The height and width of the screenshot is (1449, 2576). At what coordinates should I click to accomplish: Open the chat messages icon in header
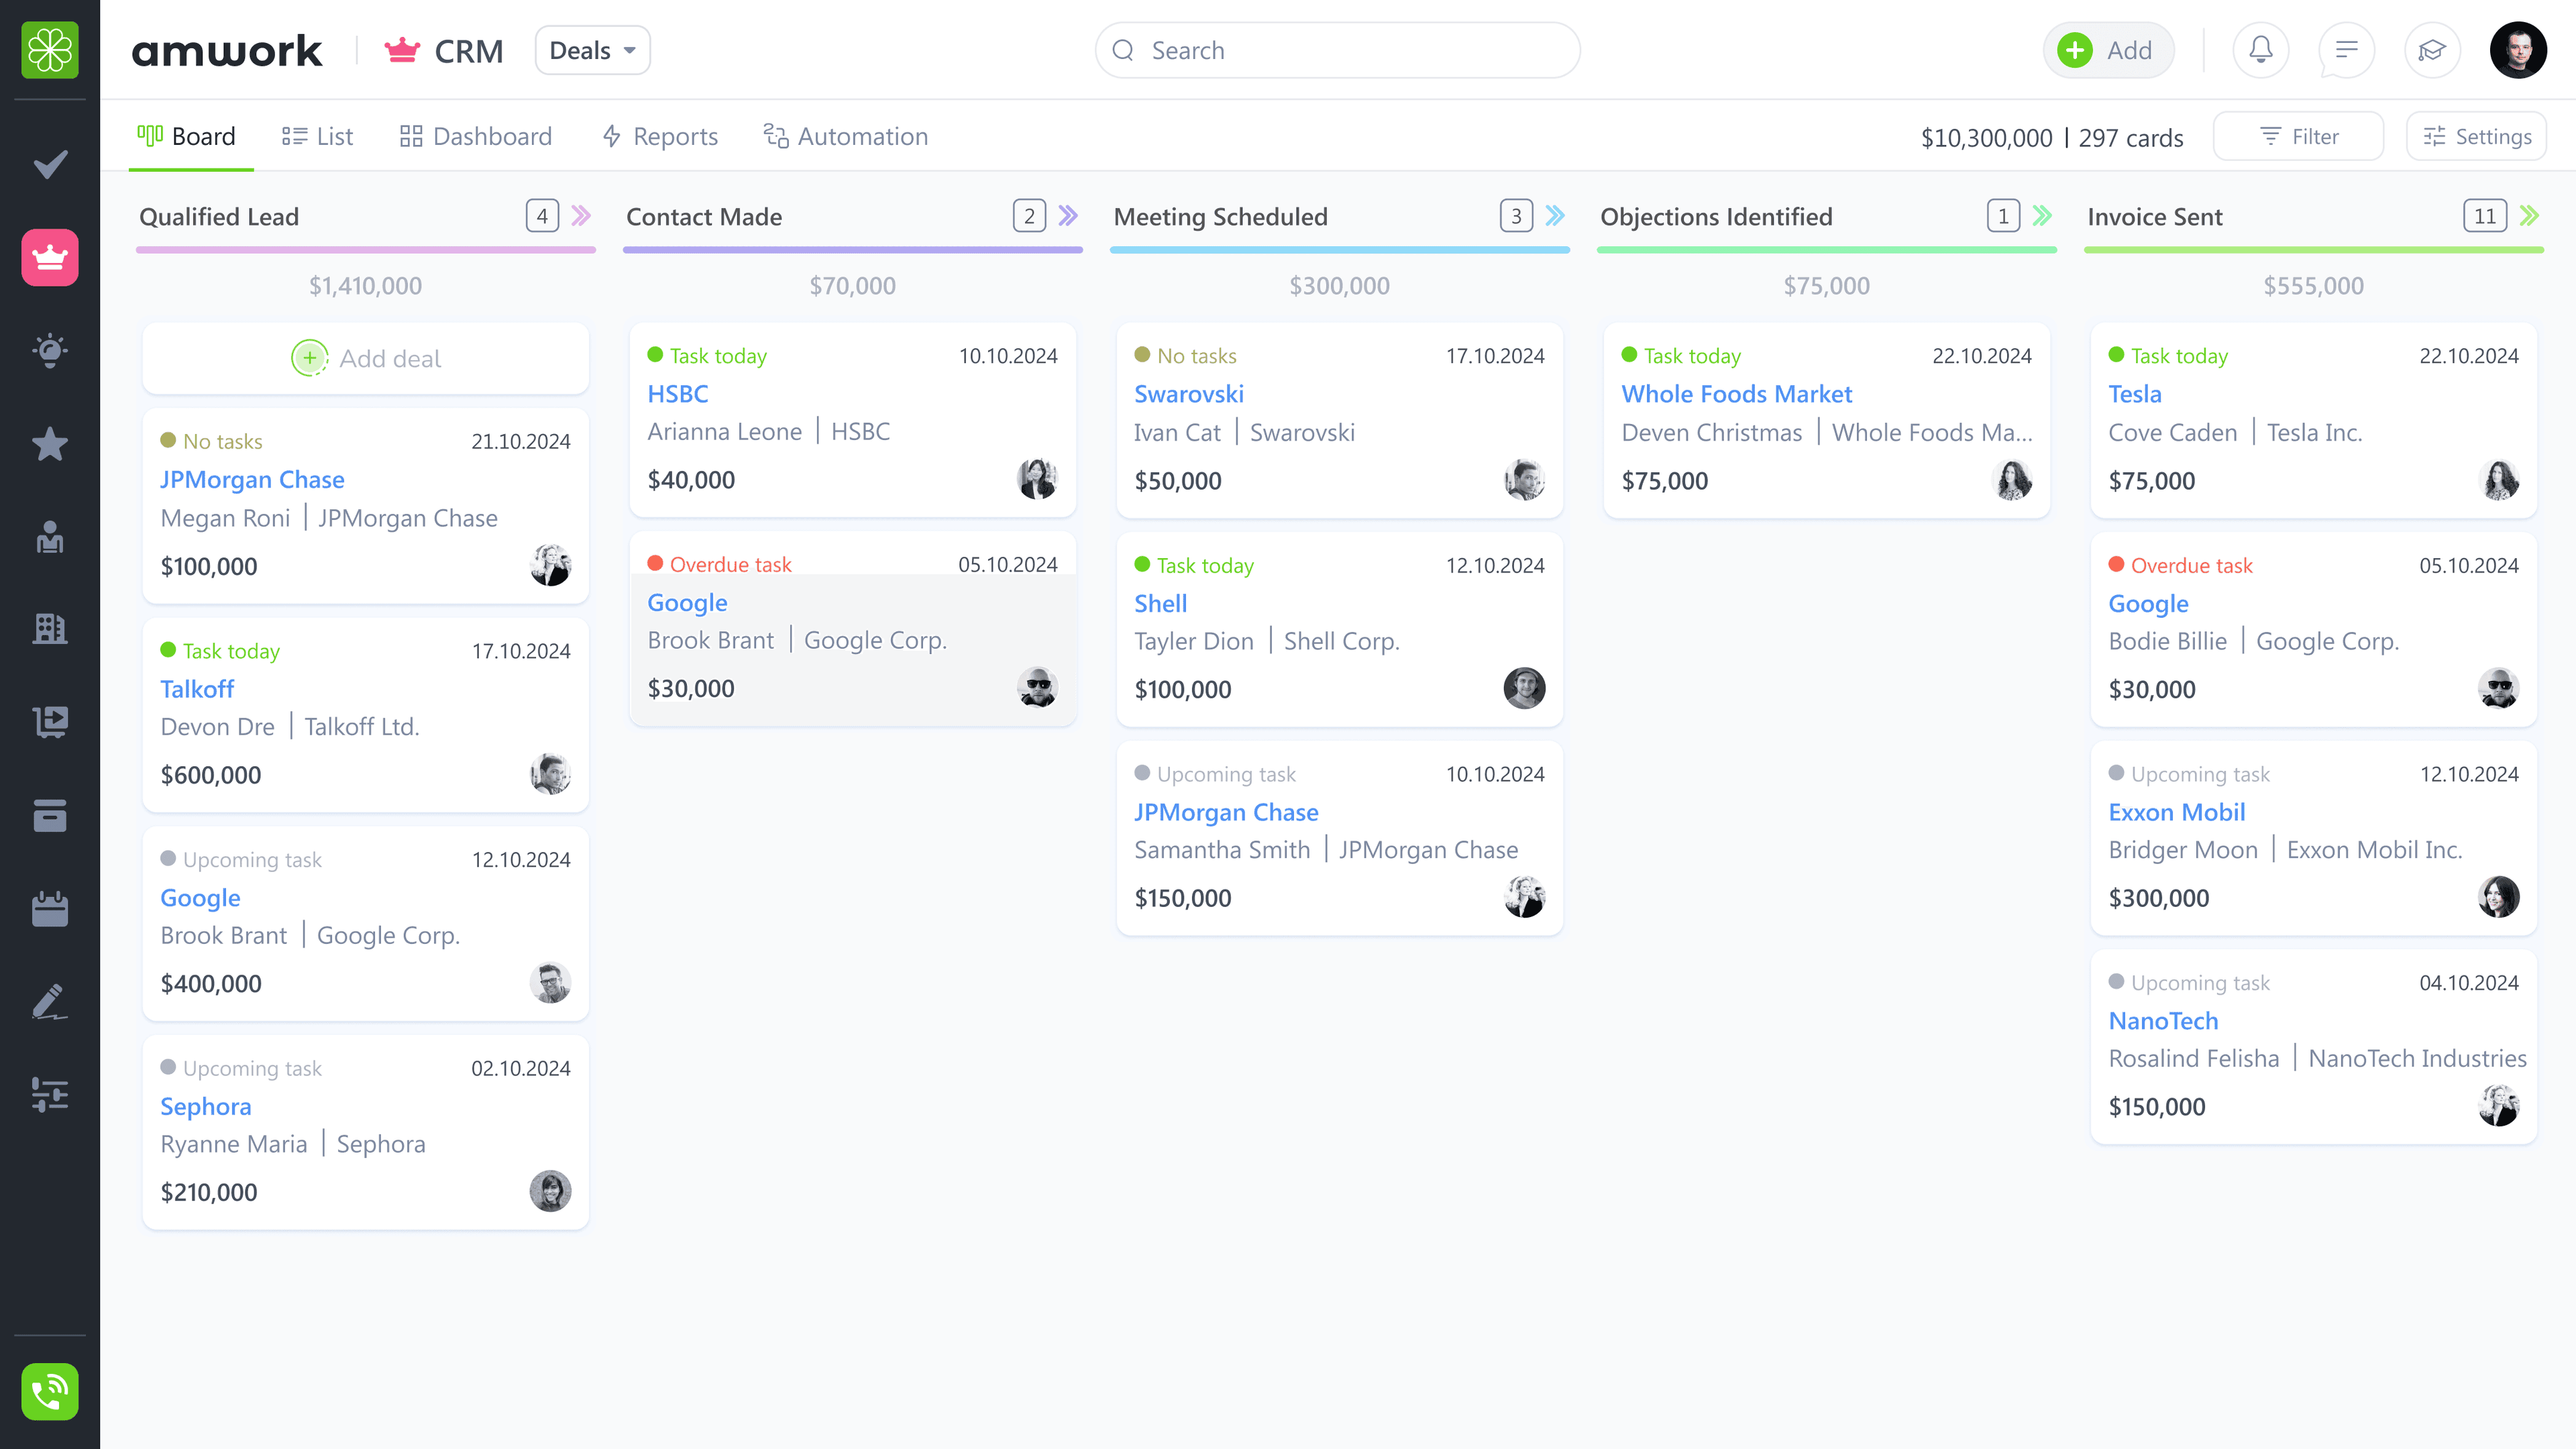[x=2346, y=50]
